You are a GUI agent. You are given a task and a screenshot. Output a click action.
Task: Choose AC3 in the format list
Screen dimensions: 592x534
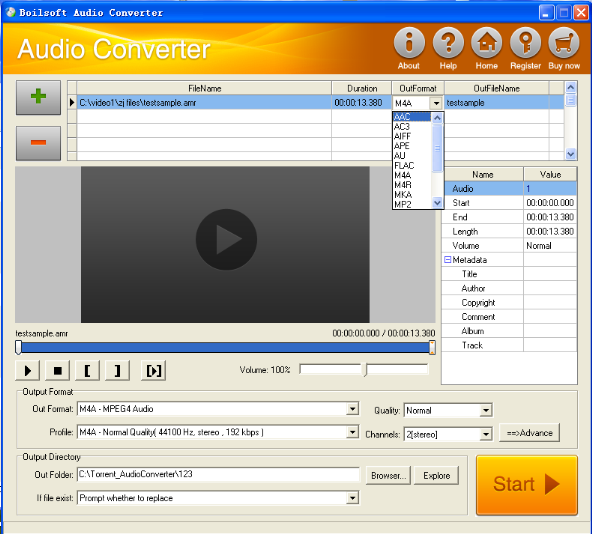412,127
